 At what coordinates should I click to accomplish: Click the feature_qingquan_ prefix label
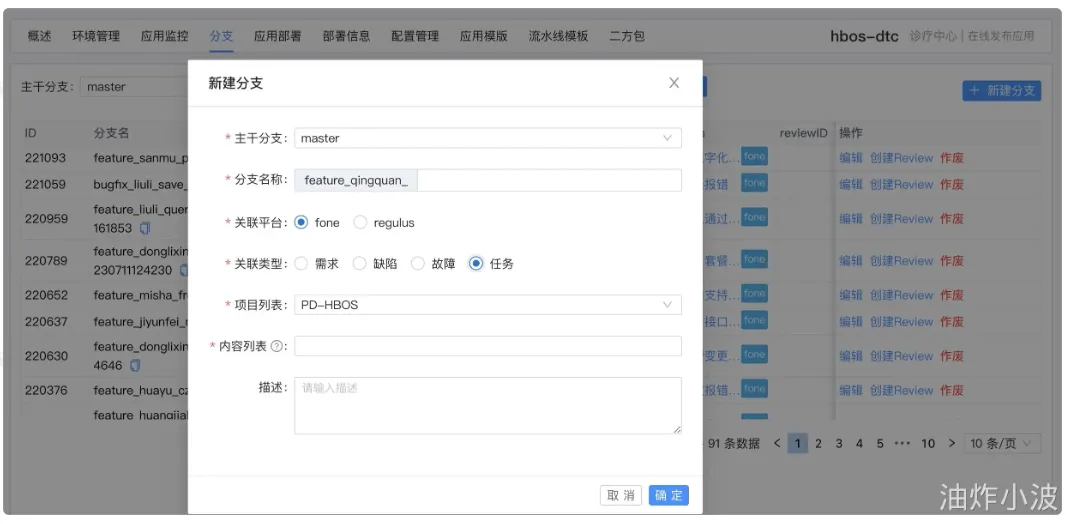[x=356, y=180]
